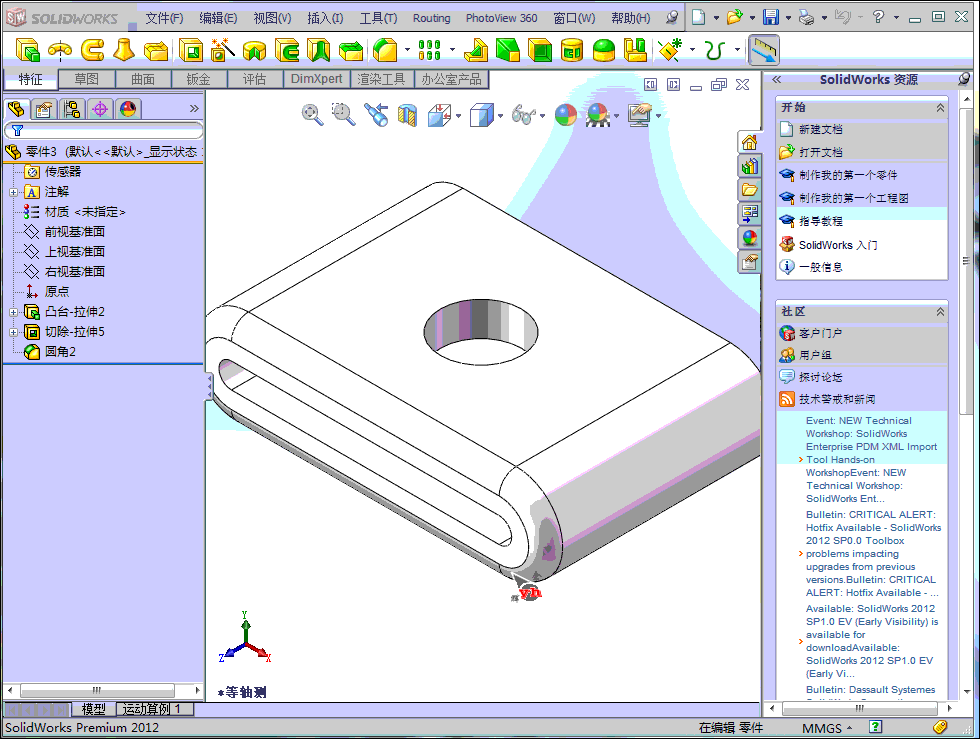Screen dimensions: 980x739
Task: Open the unit system MMGS dropdown
Action: 826,728
